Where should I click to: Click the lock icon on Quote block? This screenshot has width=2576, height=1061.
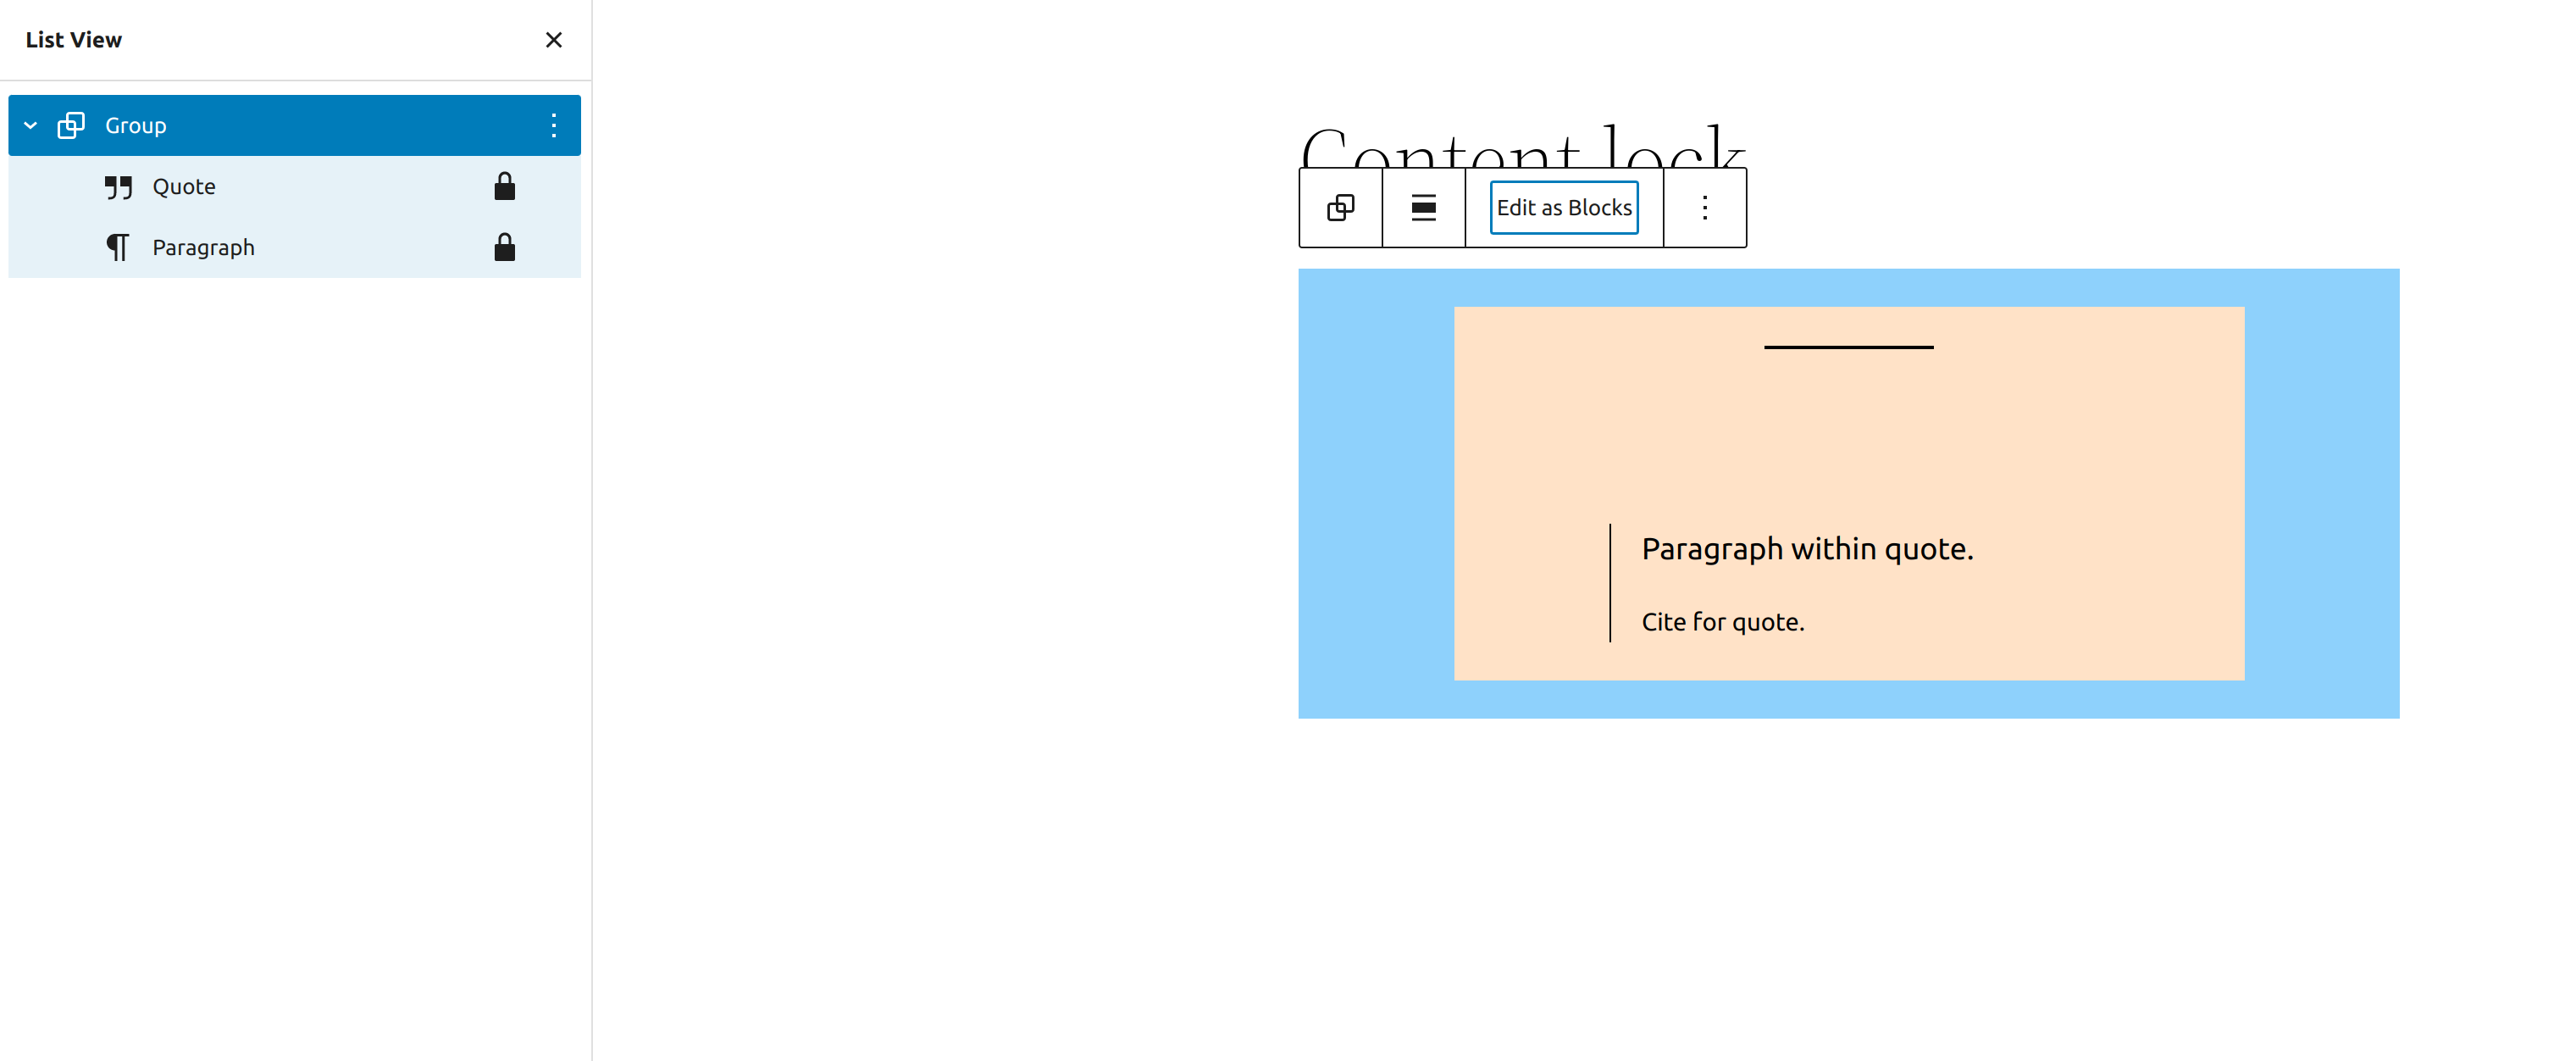504,186
